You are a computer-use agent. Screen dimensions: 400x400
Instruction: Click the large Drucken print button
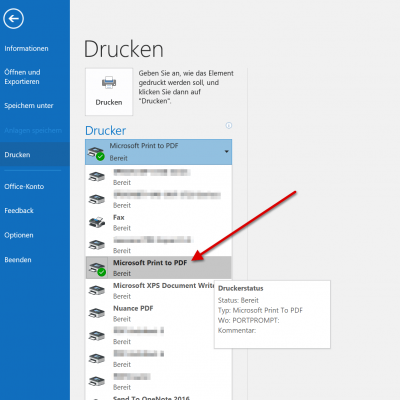[x=109, y=92]
